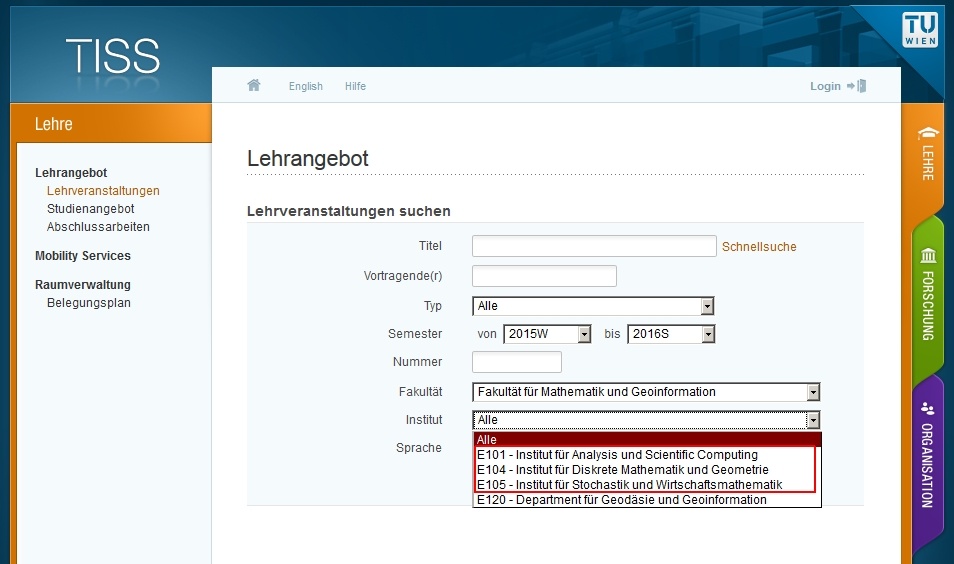Select E104 Diskrete Mathematik und Geometrie option

coord(647,470)
